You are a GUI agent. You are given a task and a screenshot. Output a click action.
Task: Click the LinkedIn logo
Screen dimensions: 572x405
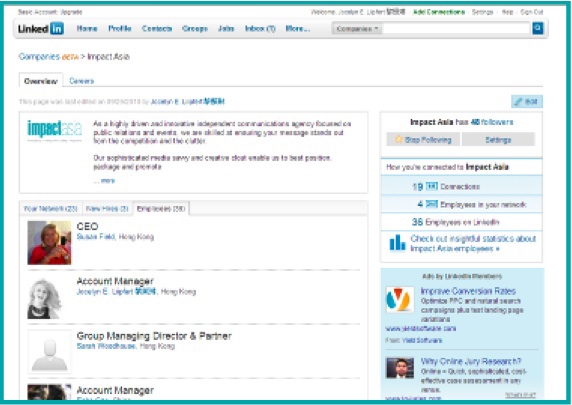click(41, 28)
